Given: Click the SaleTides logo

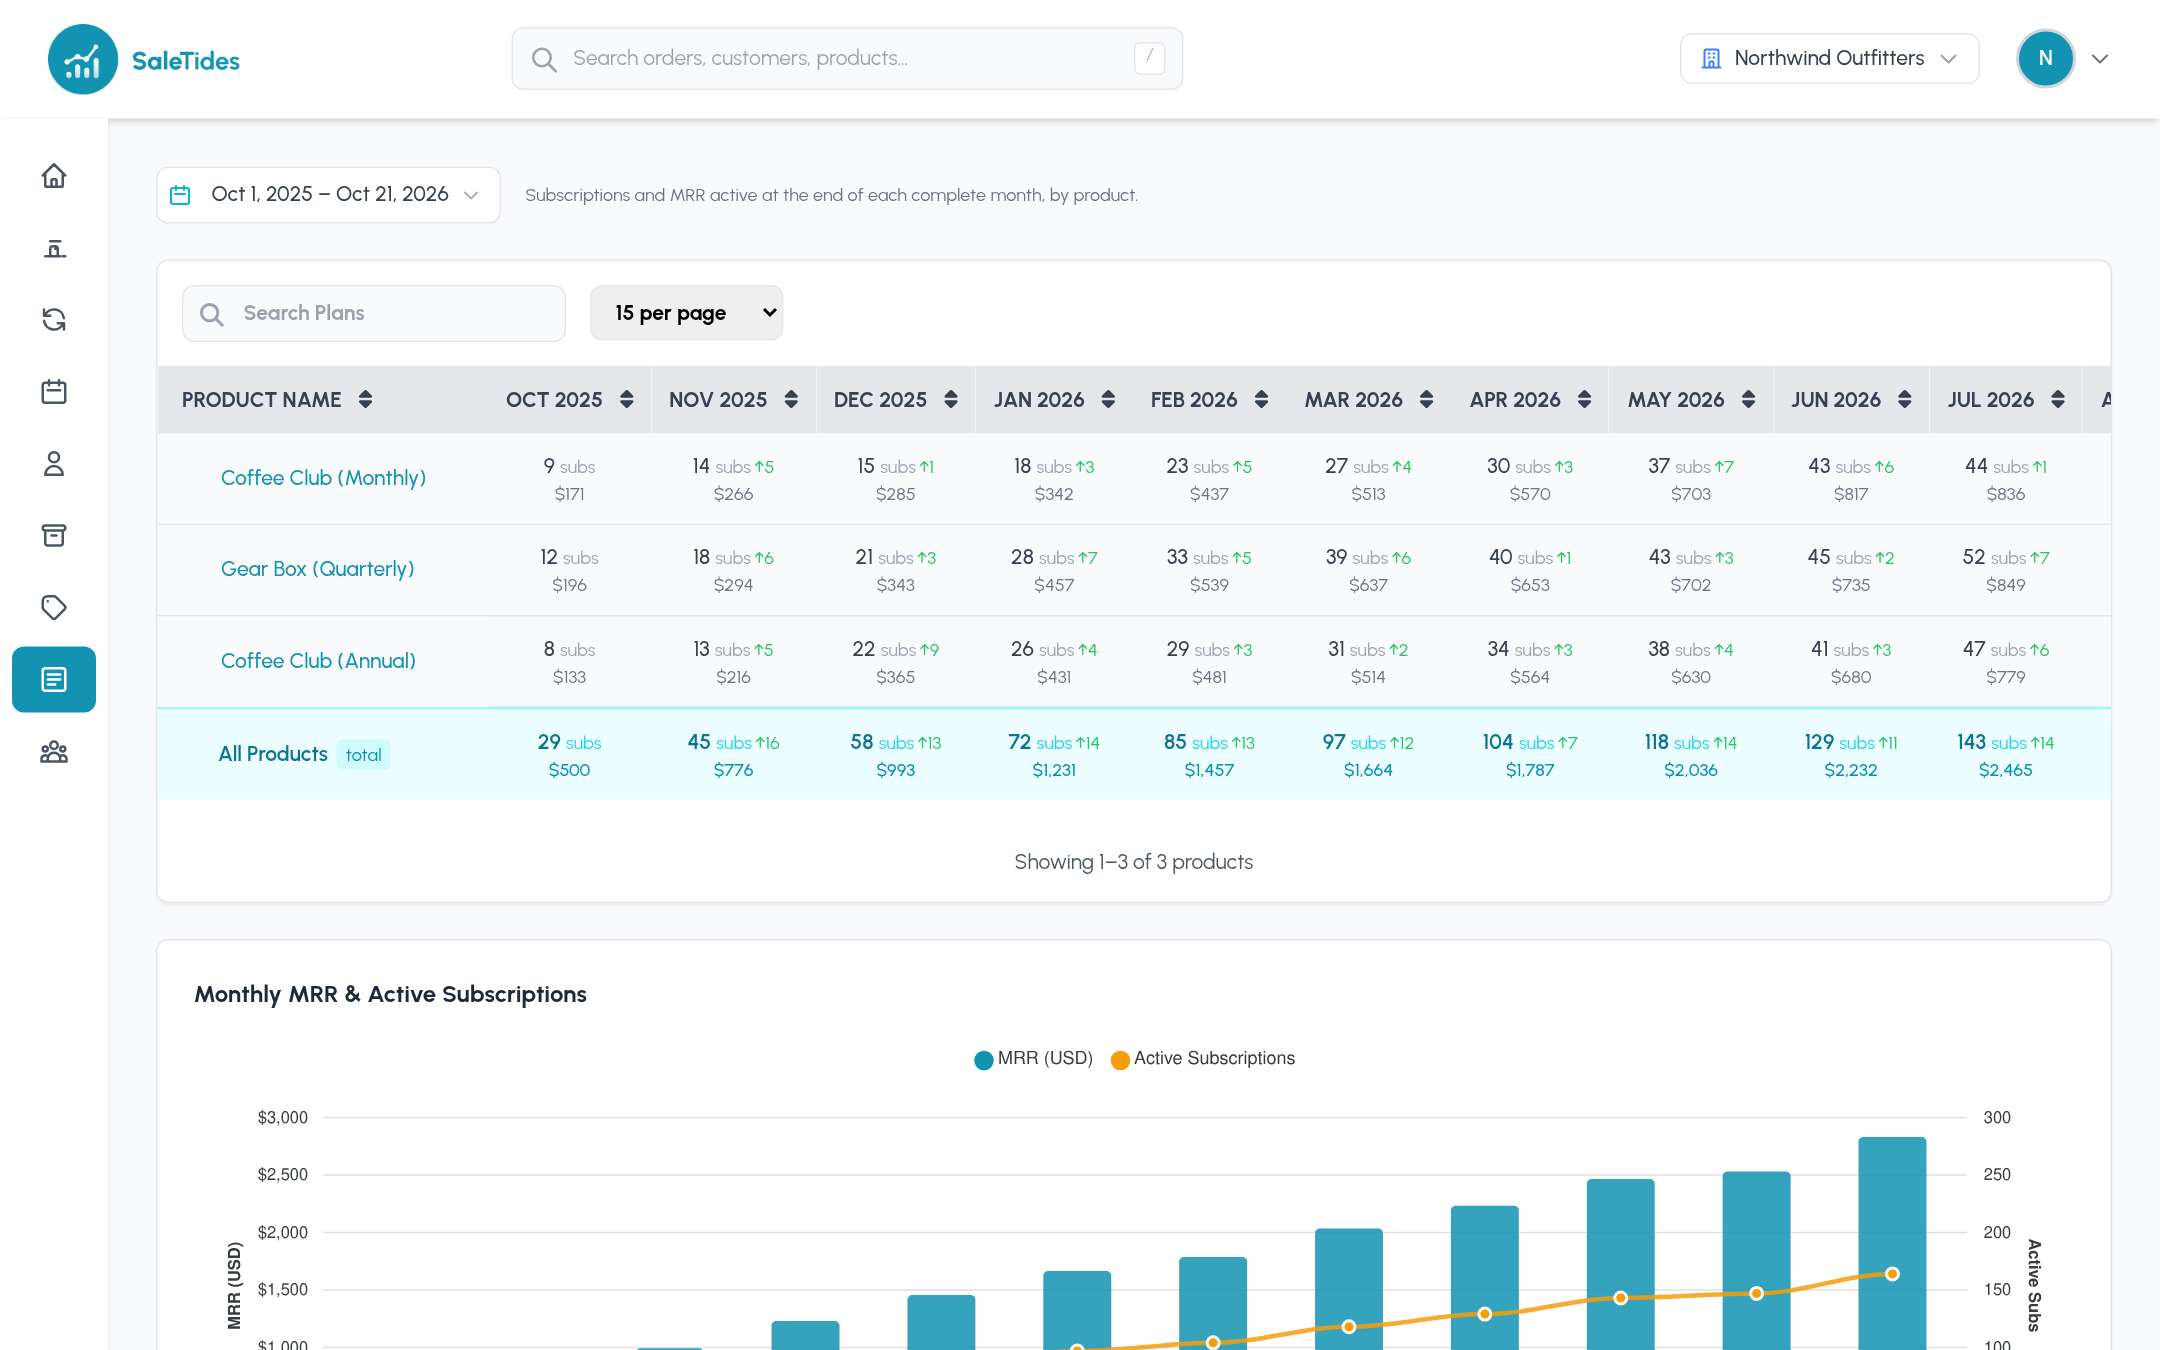Looking at the screenshot, I should coord(144,60).
